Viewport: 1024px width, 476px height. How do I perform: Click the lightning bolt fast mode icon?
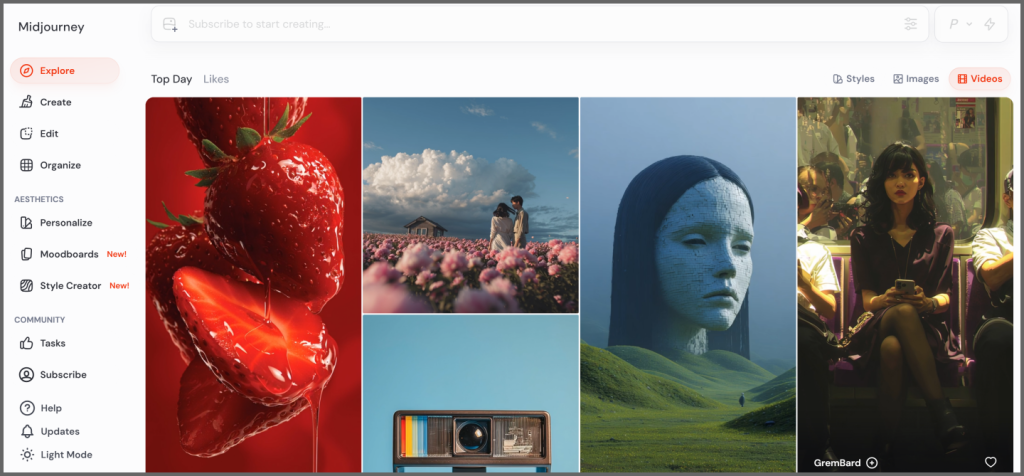click(x=989, y=24)
